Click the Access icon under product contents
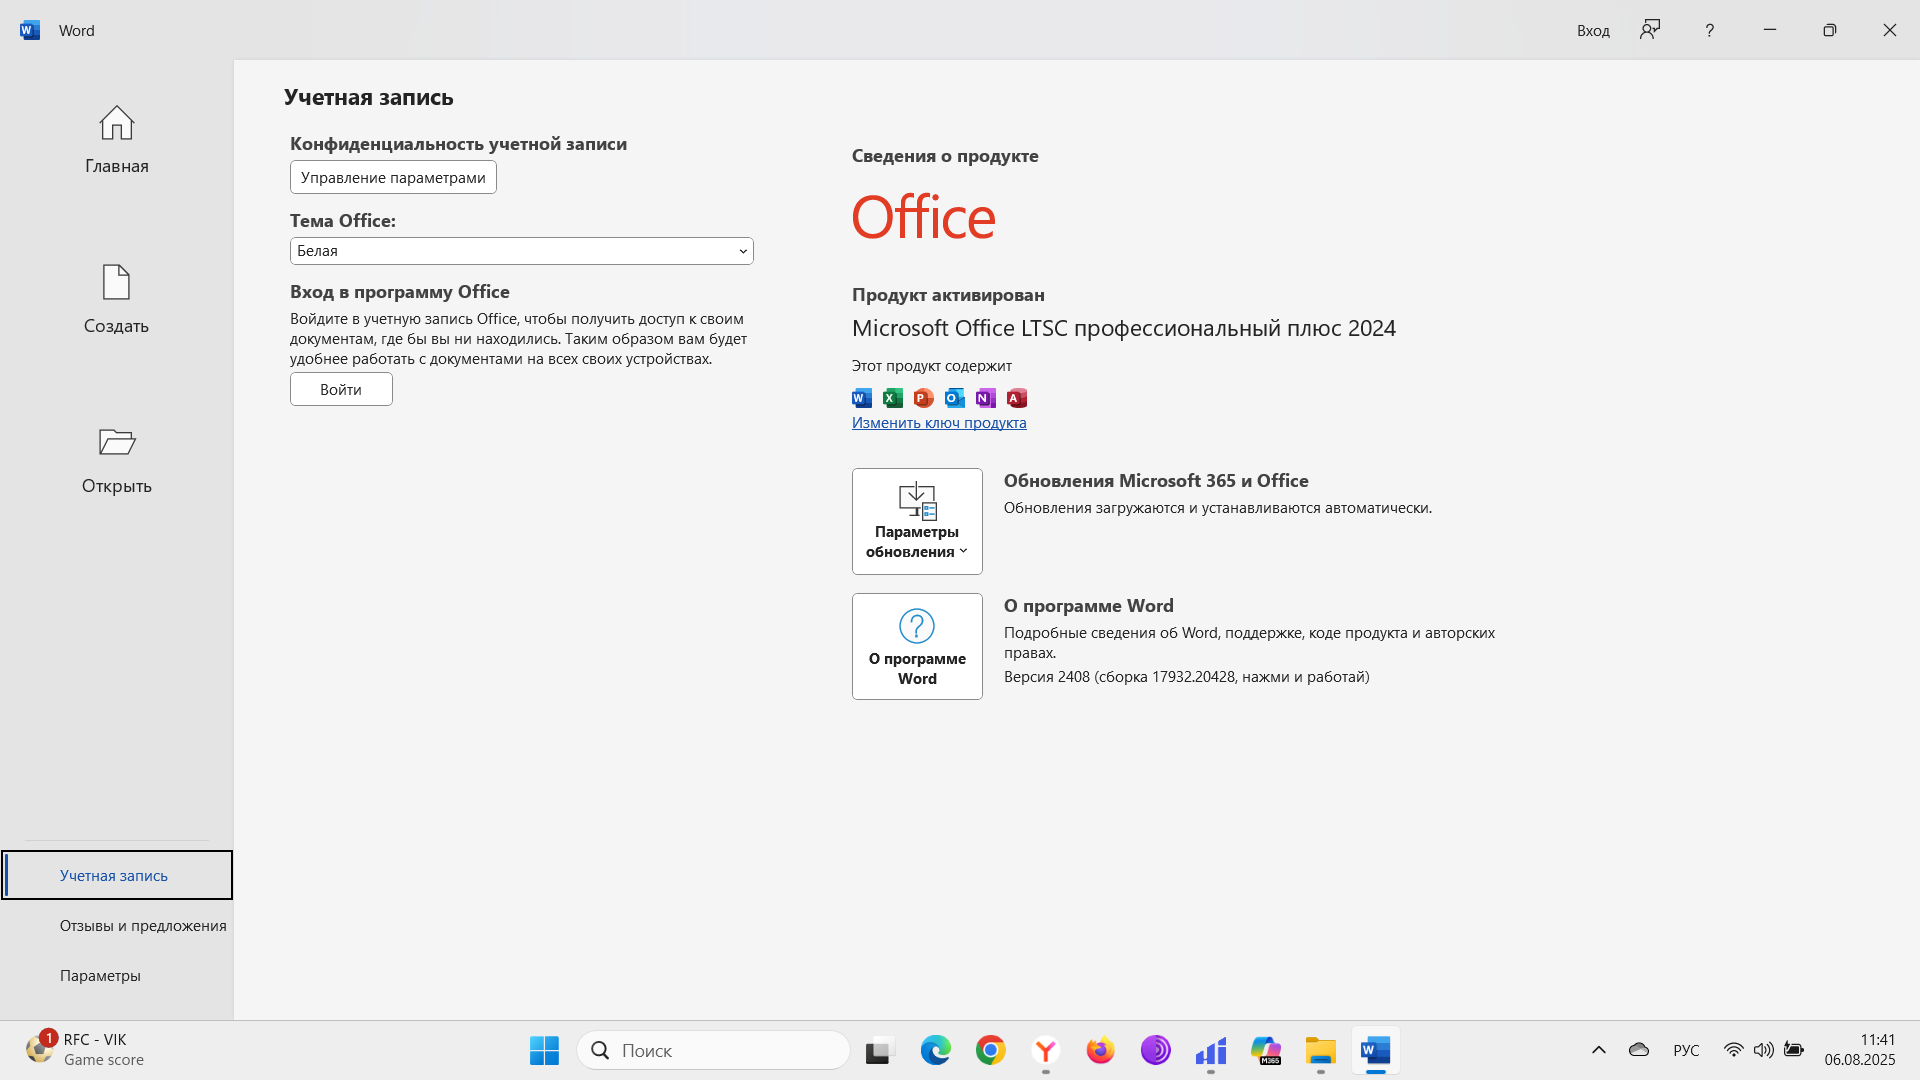Viewport: 1920px width, 1080px height. pyautogui.click(x=1017, y=398)
